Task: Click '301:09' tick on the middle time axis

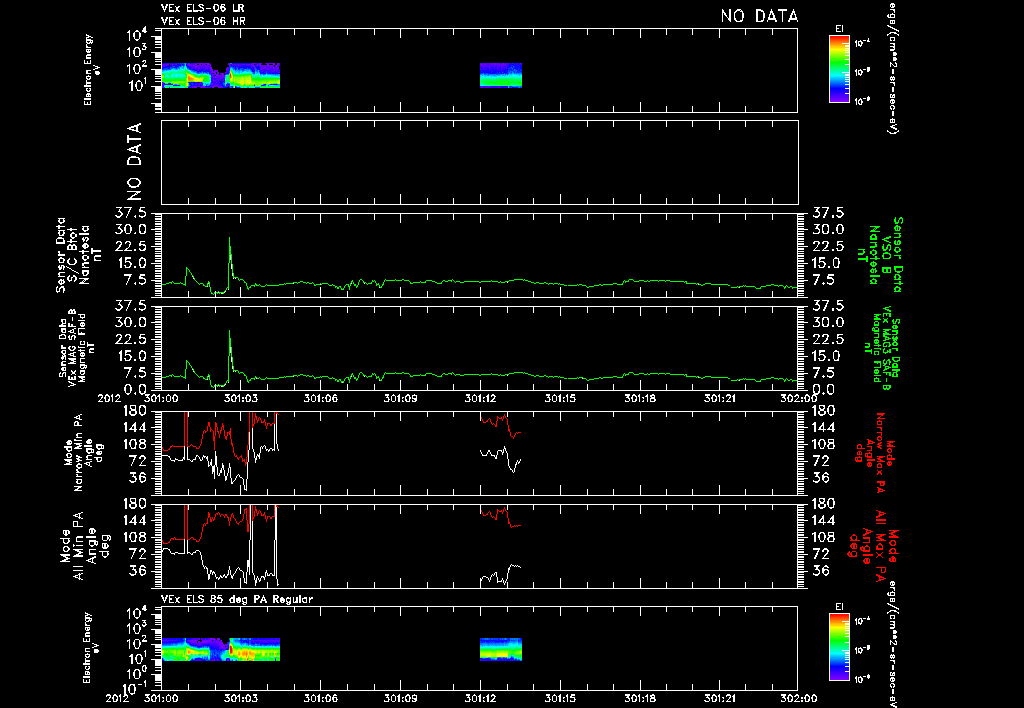Action: coord(400,398)
